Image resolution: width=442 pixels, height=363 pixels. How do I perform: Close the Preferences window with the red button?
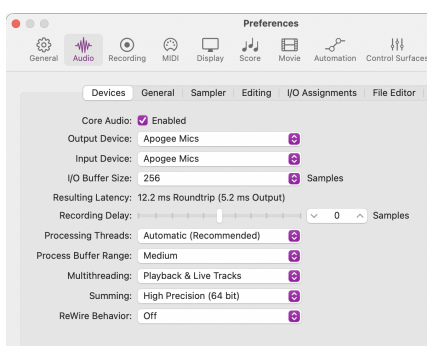coord(16,24)
